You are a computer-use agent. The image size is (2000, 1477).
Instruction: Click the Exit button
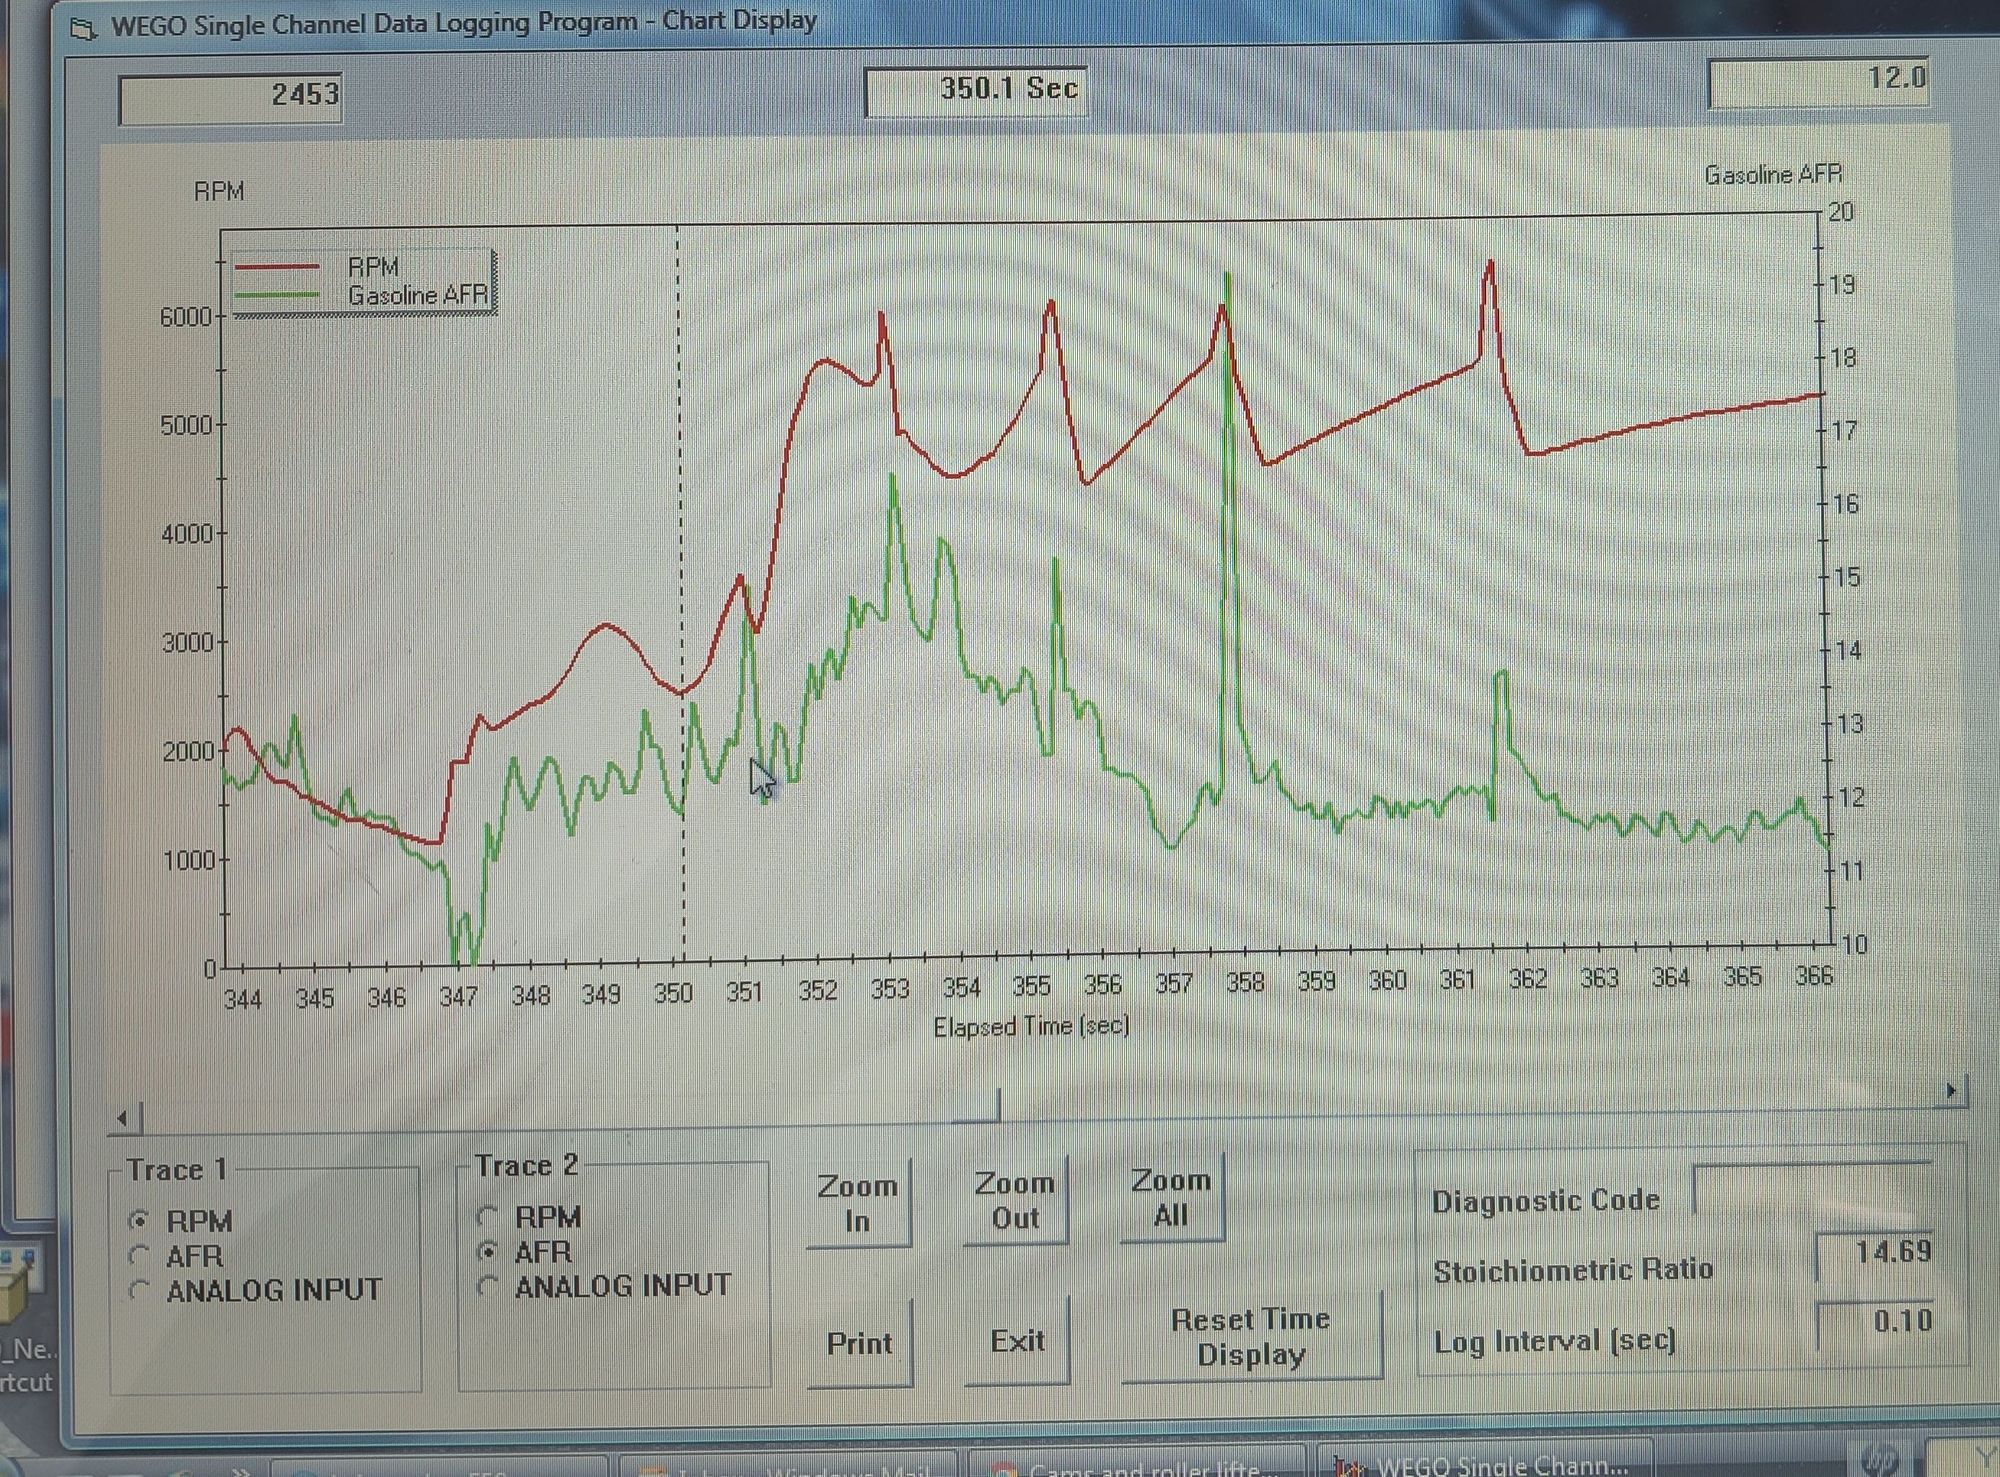pyautogui.click(x=1017, y=1341)
